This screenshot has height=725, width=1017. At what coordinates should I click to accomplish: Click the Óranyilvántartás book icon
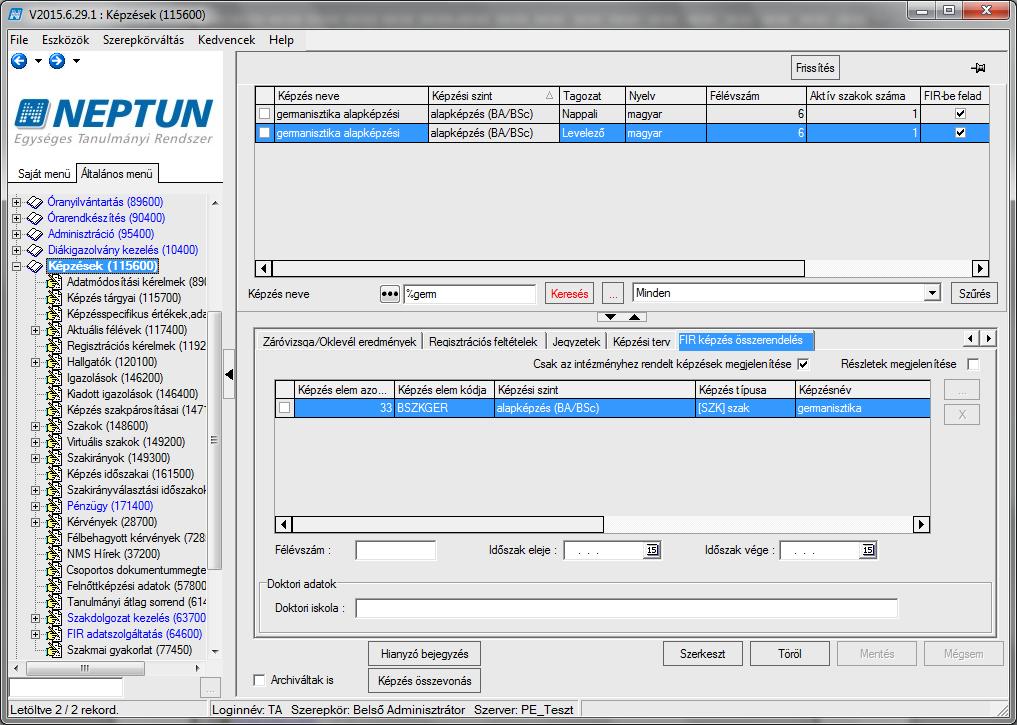(x=35, y=202)
